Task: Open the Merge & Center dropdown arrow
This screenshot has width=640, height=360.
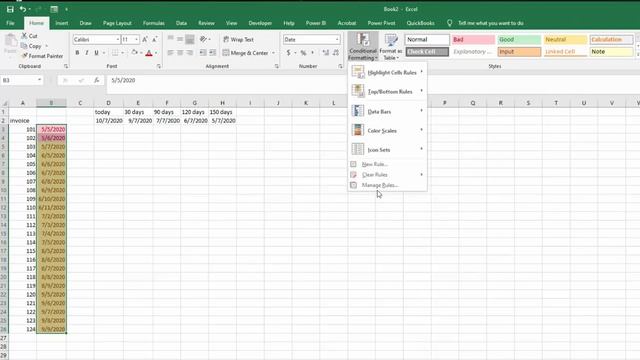Action: [273, 53]
